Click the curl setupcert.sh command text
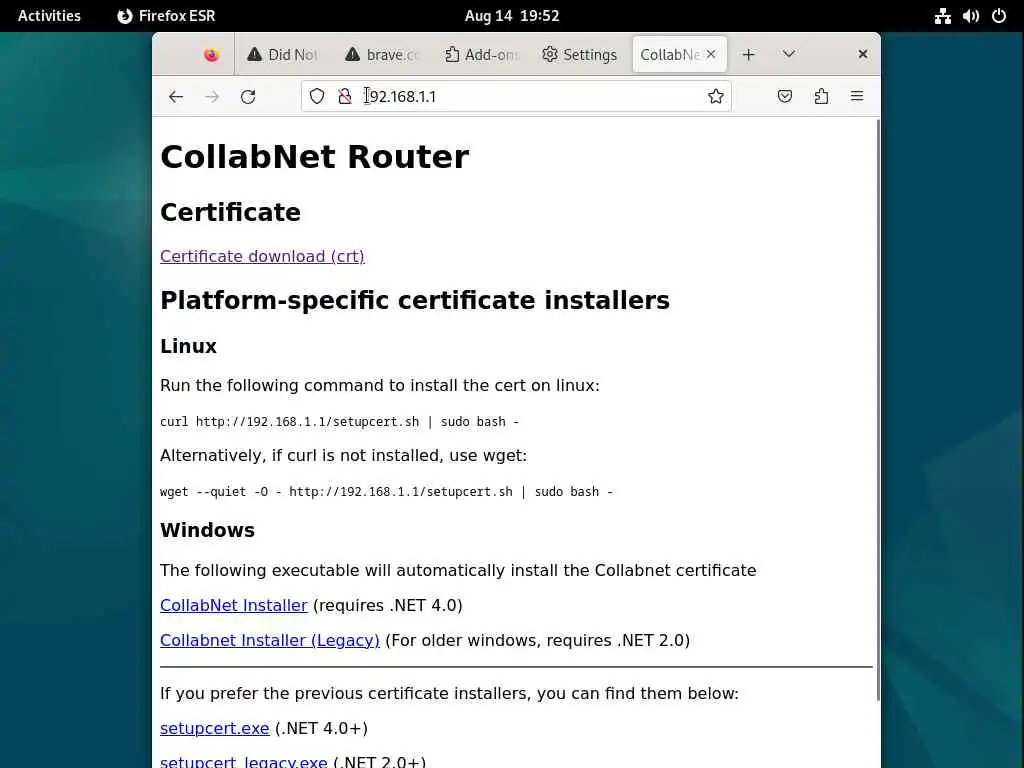The image size is (1024, 768). pos(340,422)
